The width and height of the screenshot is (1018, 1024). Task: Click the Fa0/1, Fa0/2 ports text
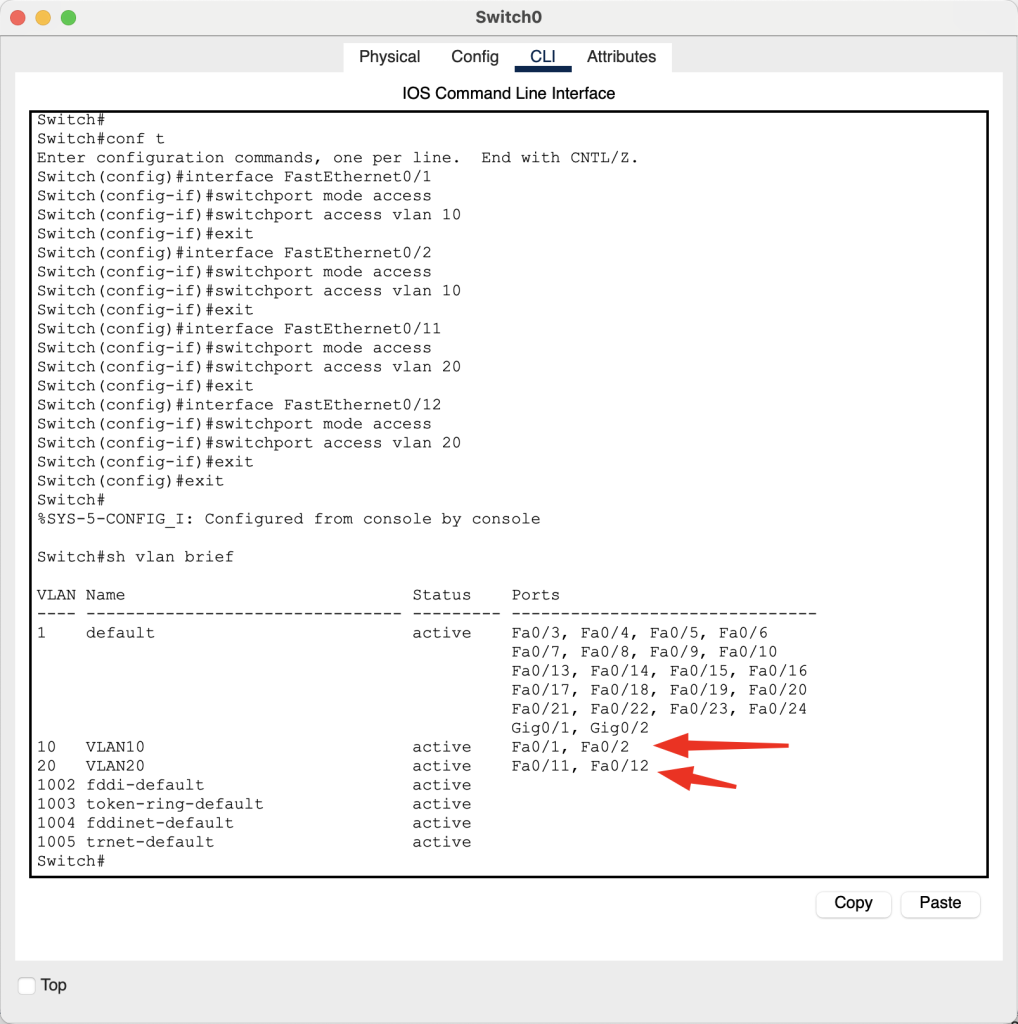click(x=568, y=746)
